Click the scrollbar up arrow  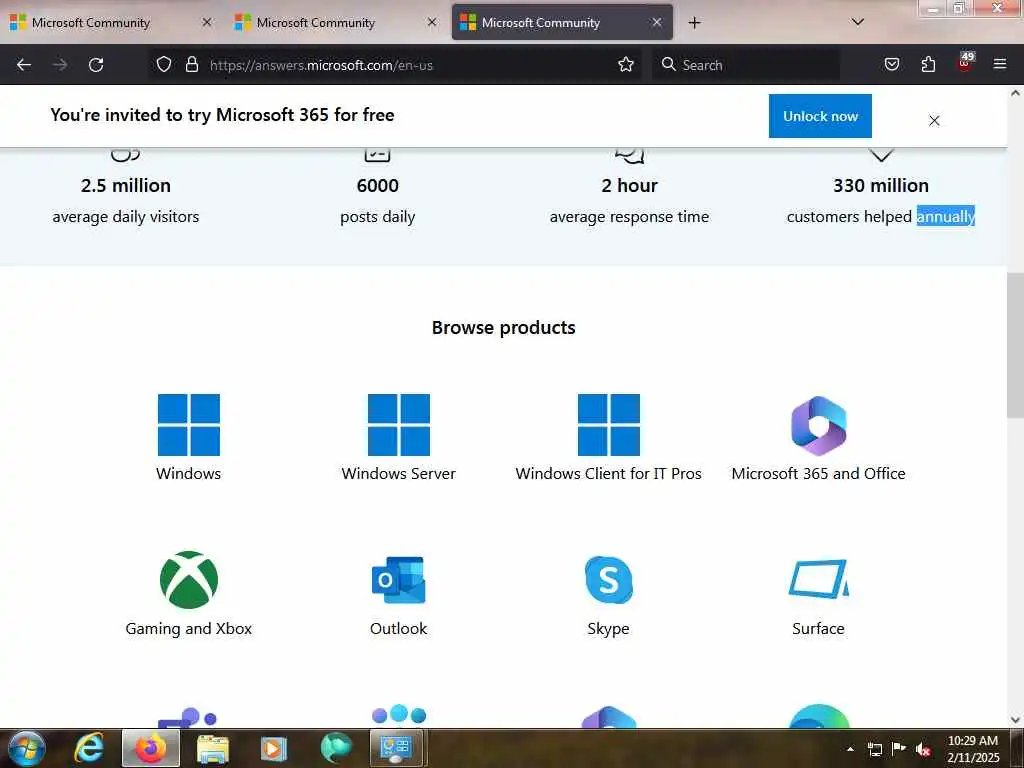pos(1015,93)
